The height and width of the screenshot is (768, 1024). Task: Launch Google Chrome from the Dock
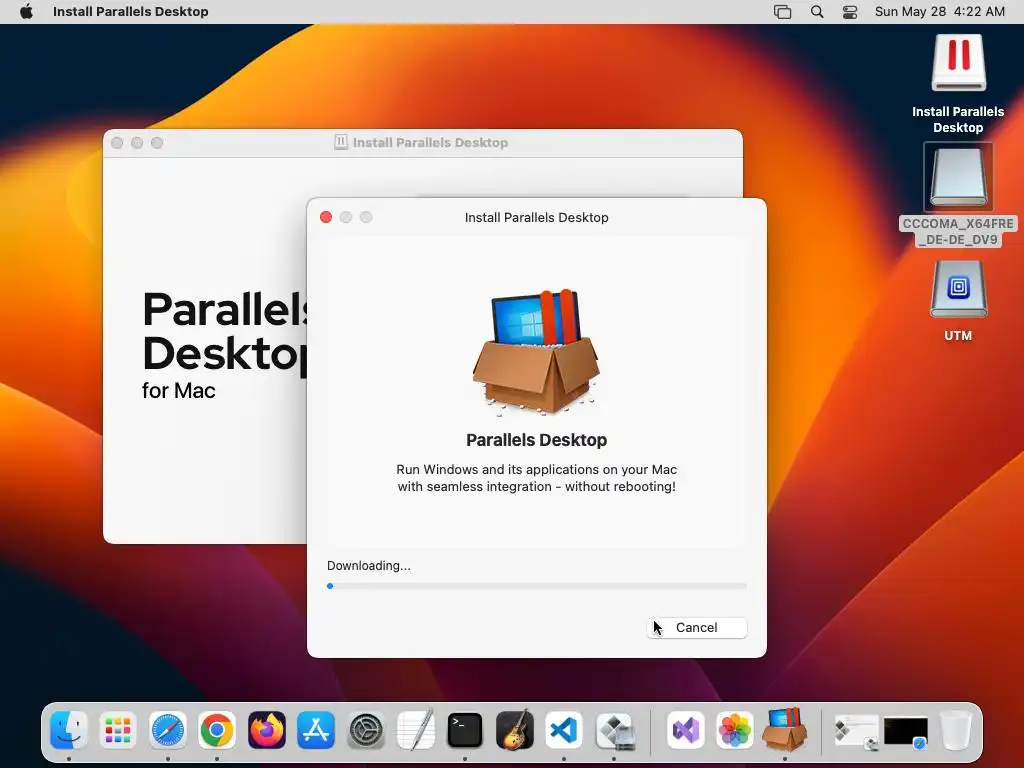coord(217,729)
